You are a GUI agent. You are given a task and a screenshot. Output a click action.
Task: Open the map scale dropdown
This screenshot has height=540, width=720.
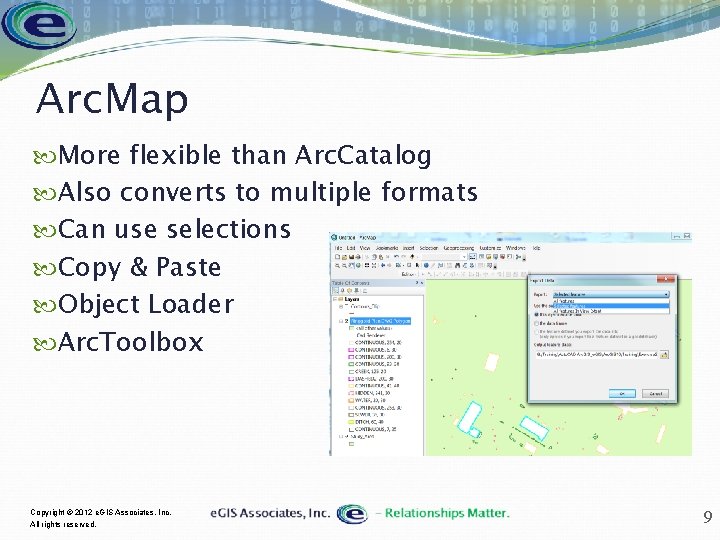coord(464,257)
